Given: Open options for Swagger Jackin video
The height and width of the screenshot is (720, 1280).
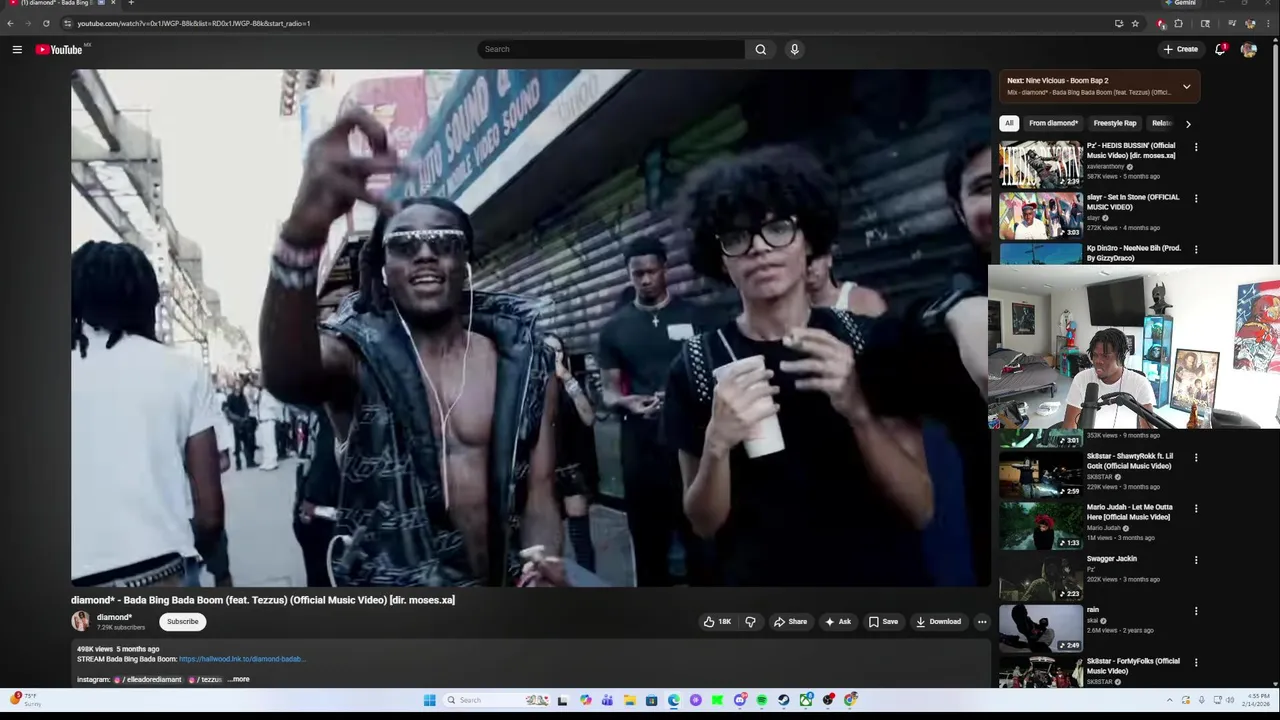Looking at the screenshot, I should [x=1196, y=560].
